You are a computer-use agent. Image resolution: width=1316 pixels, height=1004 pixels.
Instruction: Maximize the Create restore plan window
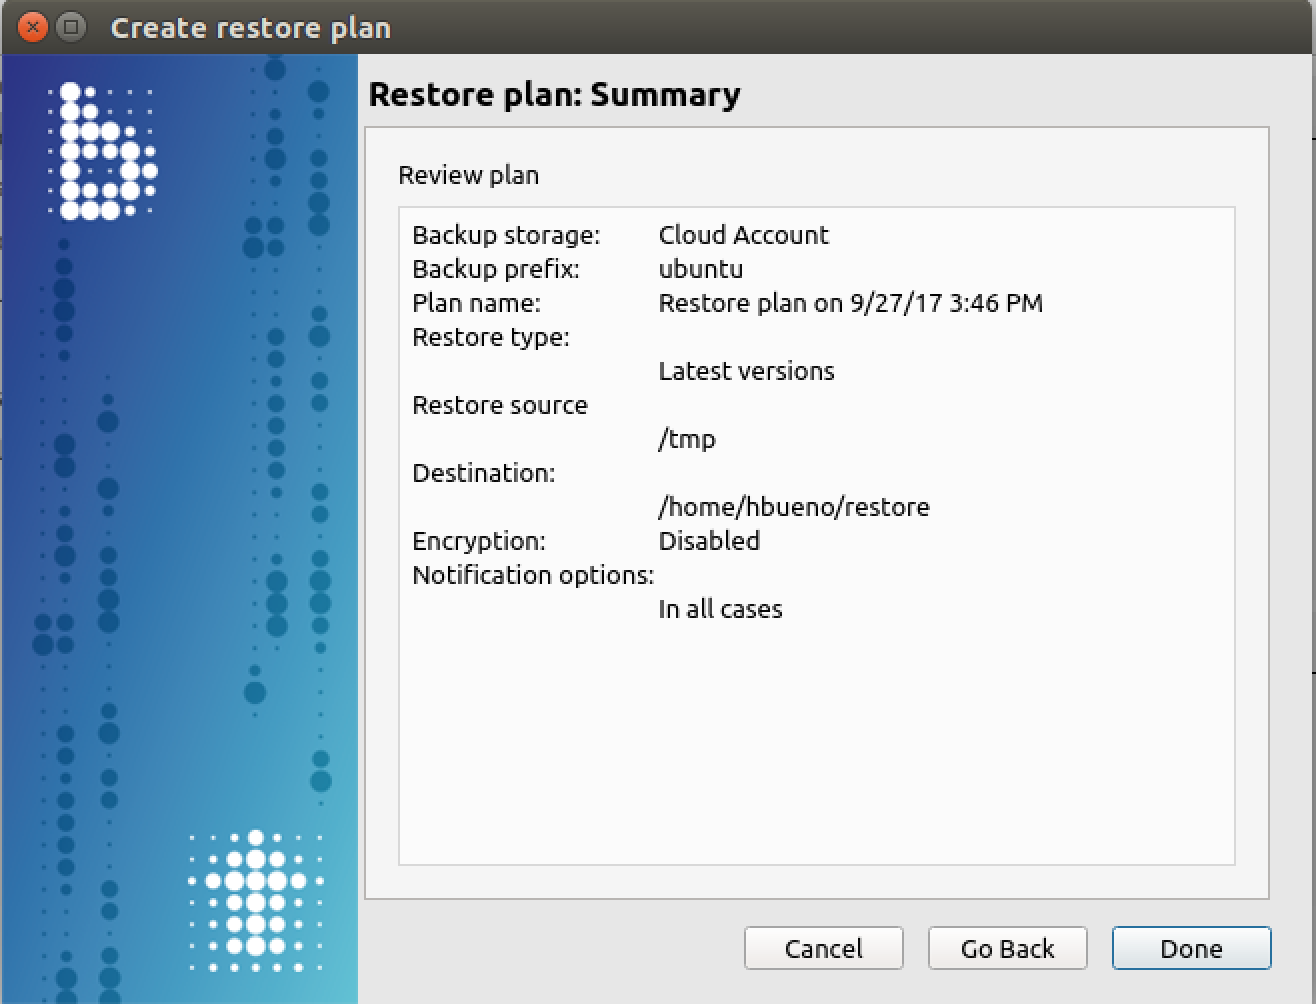(x=70, y=27)
